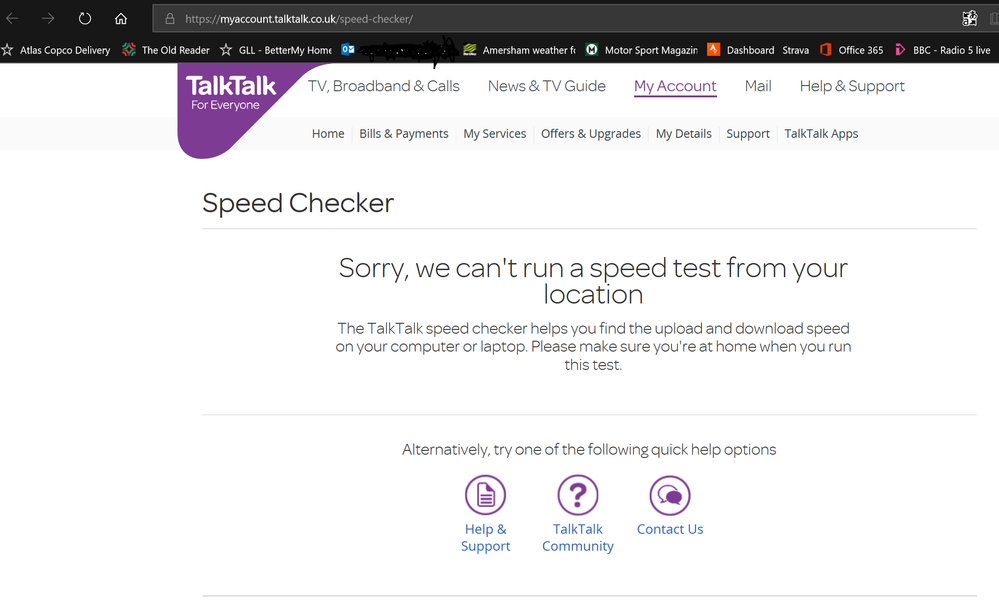Go to Offers & Upgrades

point(590,134)
